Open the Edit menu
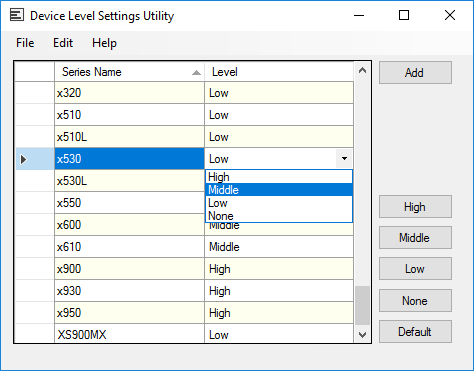The height and width of the screenshot is (371, 474). 63,43
